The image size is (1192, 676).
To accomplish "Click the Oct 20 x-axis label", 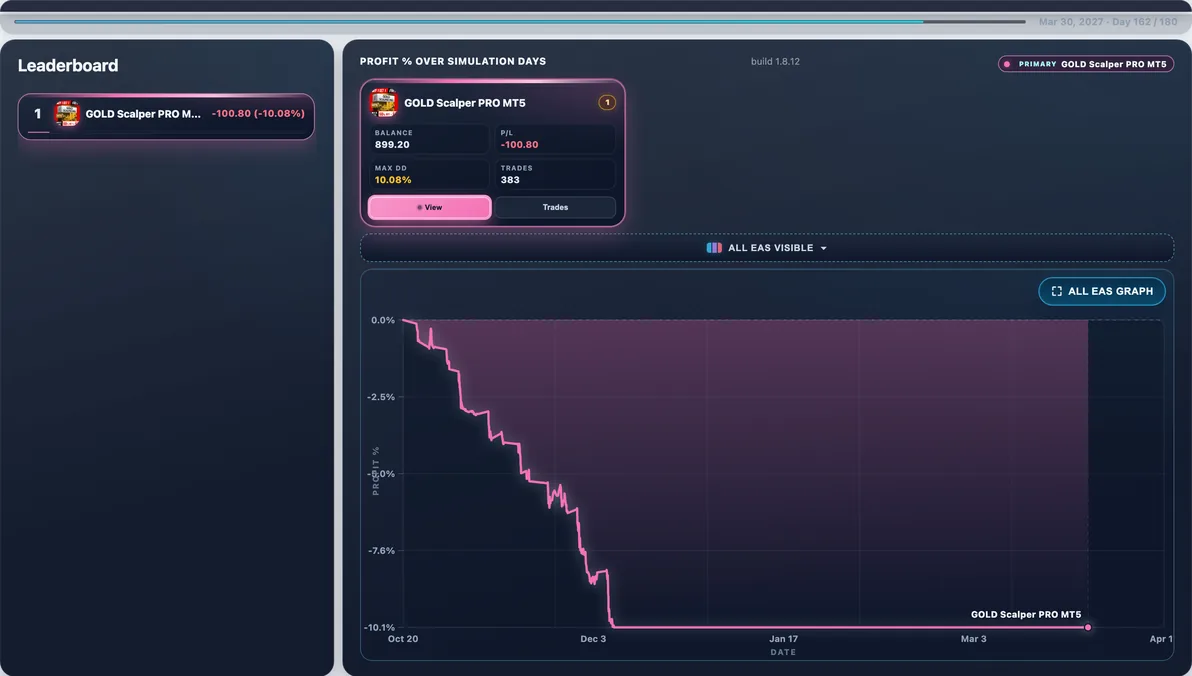I will click(403, 639).
